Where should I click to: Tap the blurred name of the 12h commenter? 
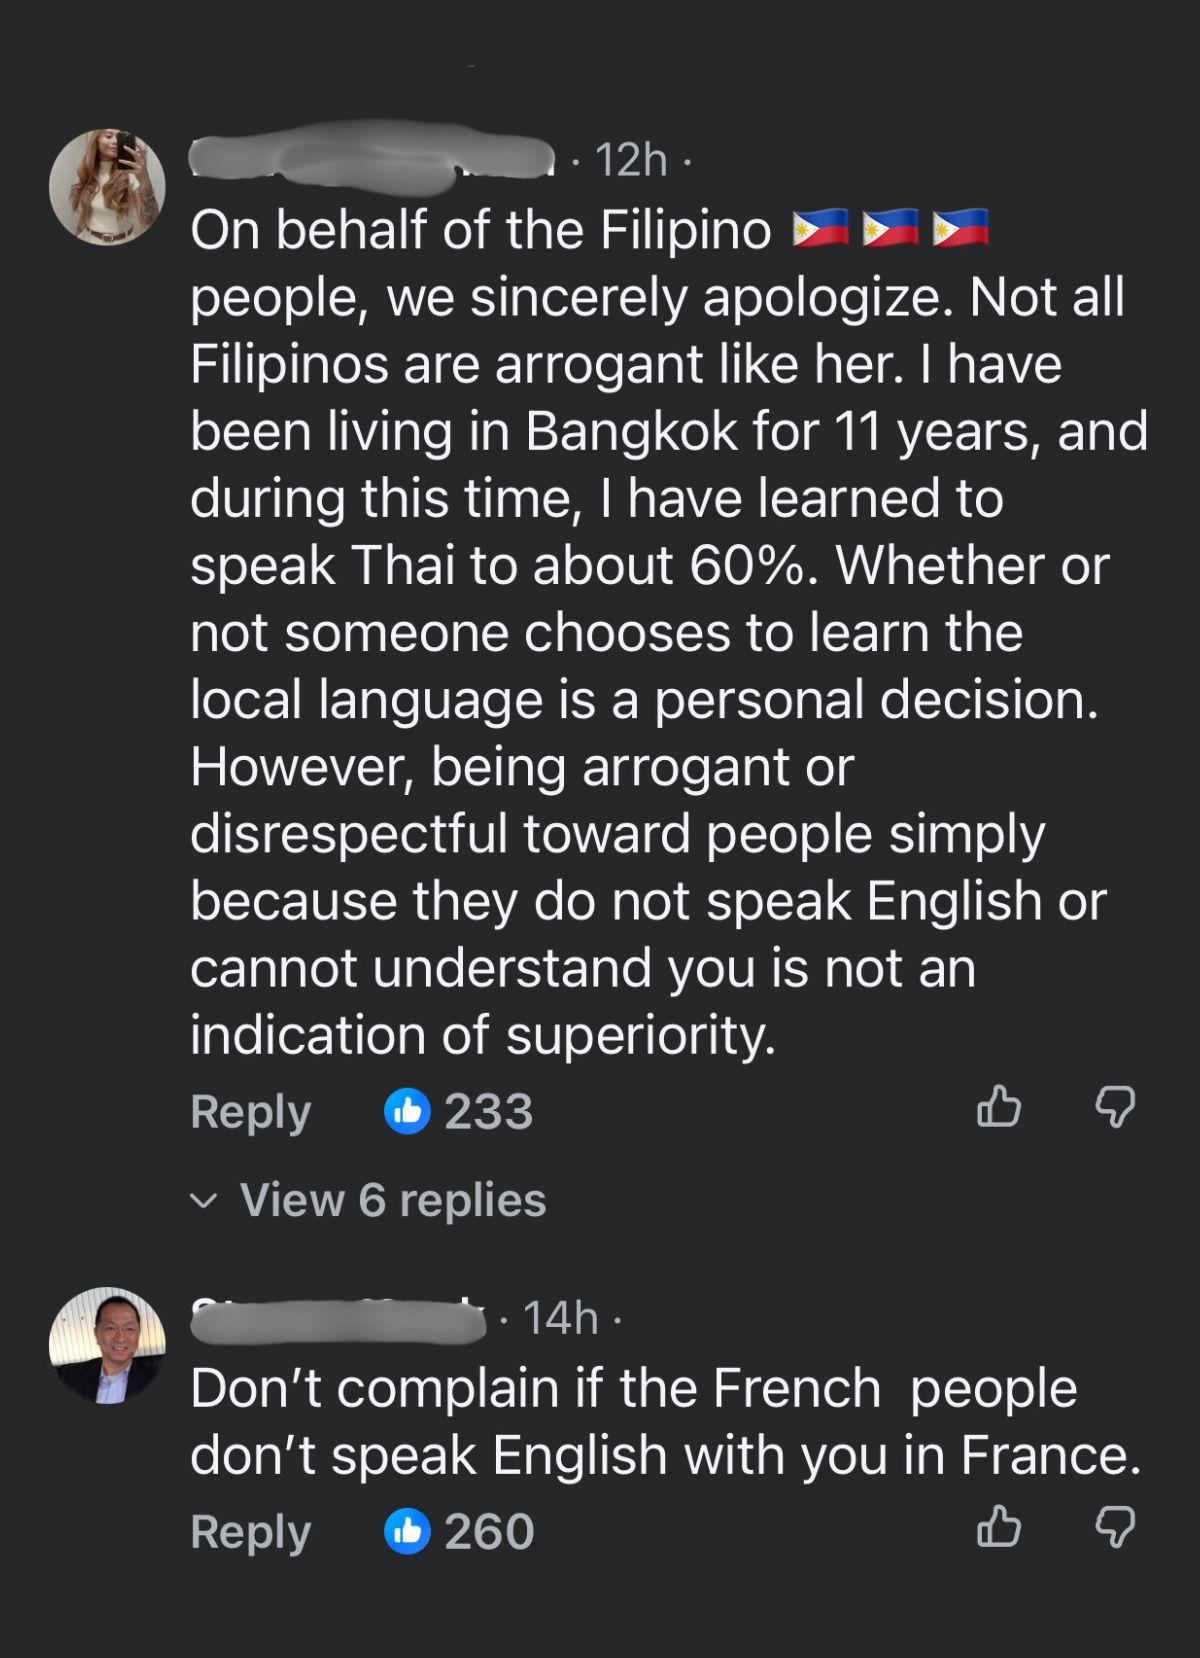tap(372, 159)
